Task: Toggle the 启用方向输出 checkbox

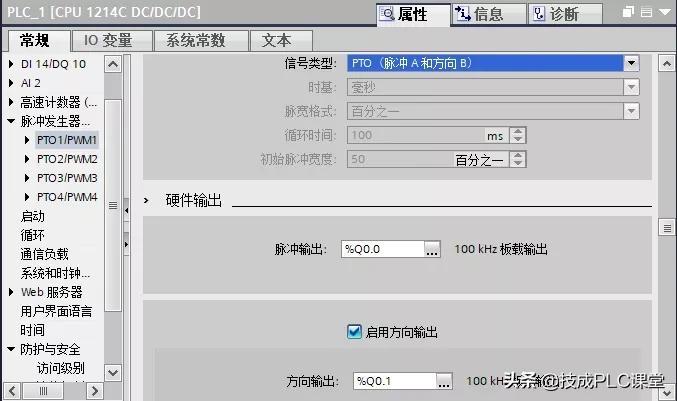Action: coord(354,332)
